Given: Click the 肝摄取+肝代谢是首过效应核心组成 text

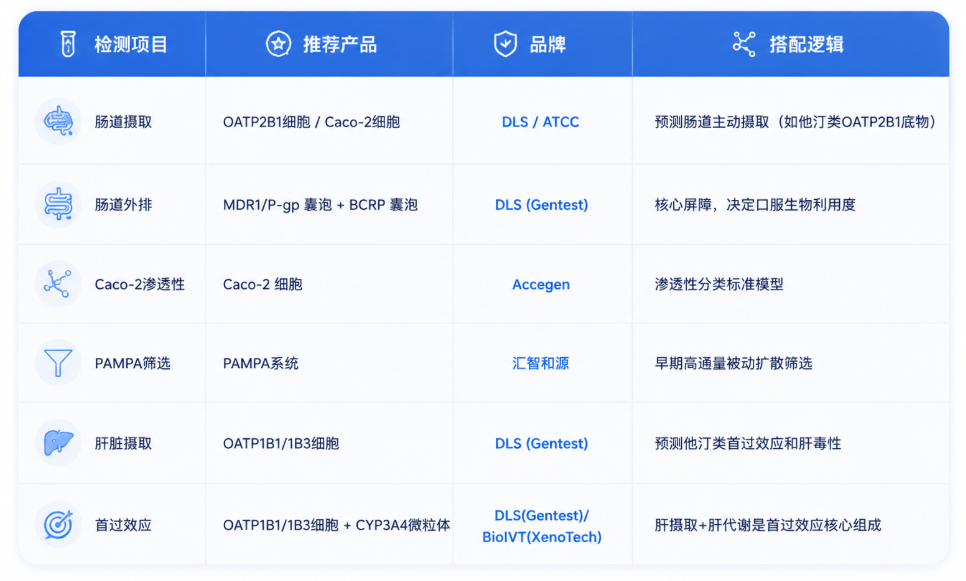Looking at the screenshot, I should 768,525.
